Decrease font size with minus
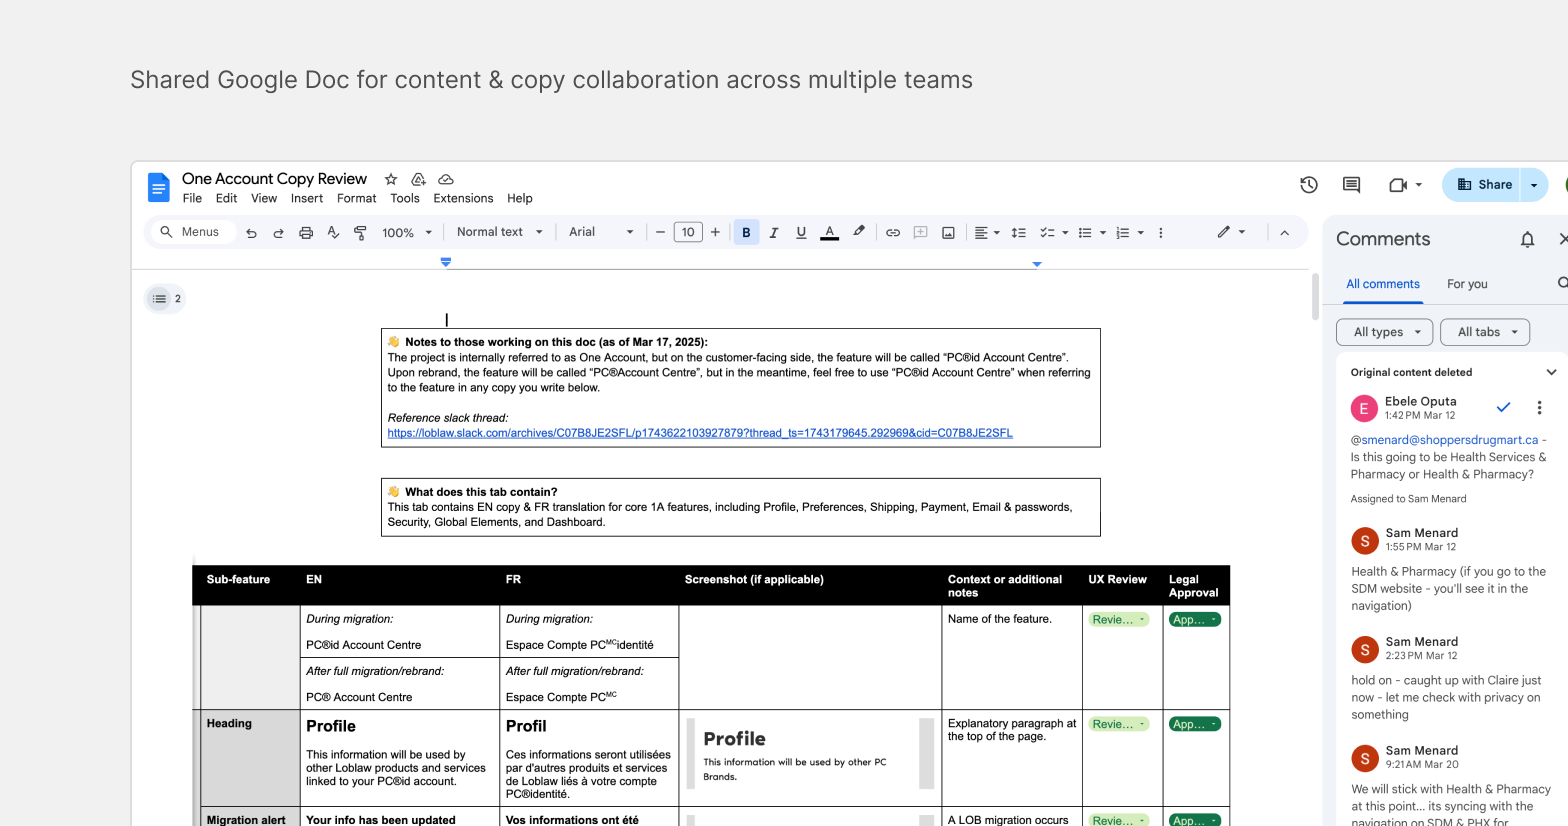This screenshot has width=1568, height=826. (x=660, y=232)
